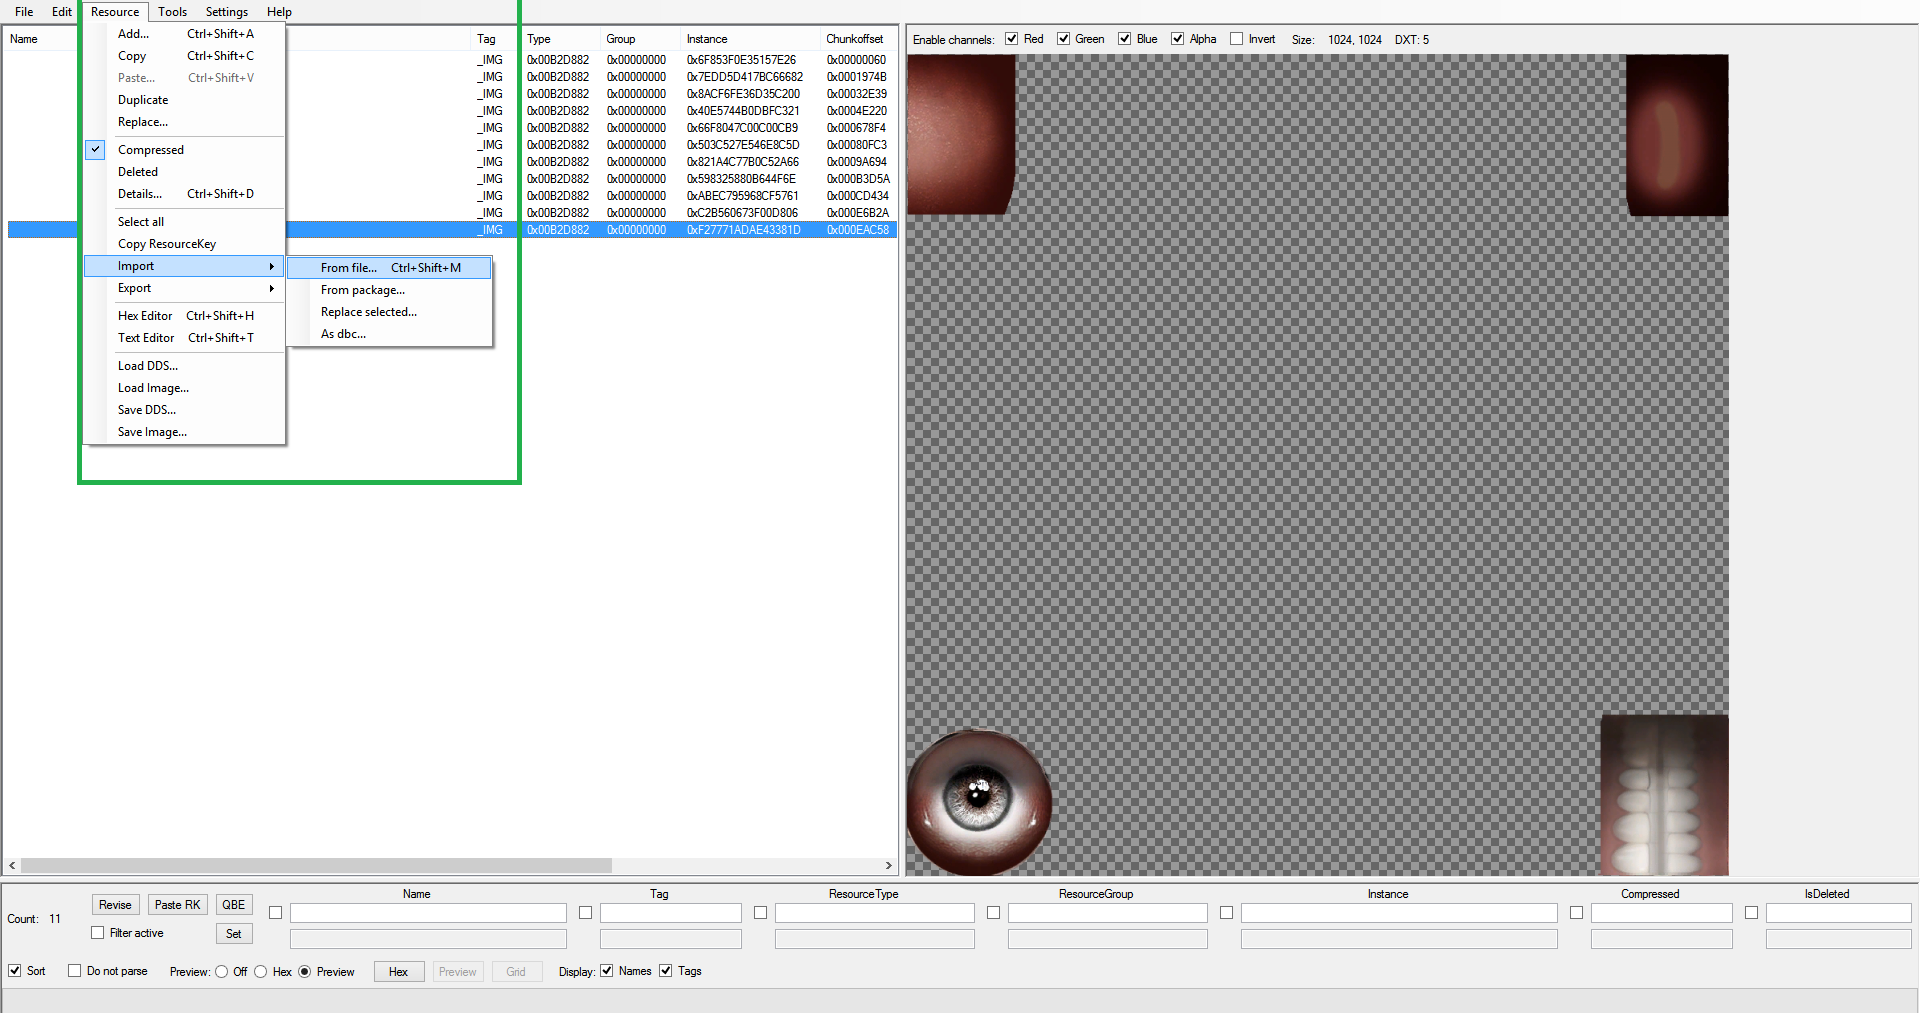Toggle the Sort checkbox

pyautogui.click(x=15, y=971)
